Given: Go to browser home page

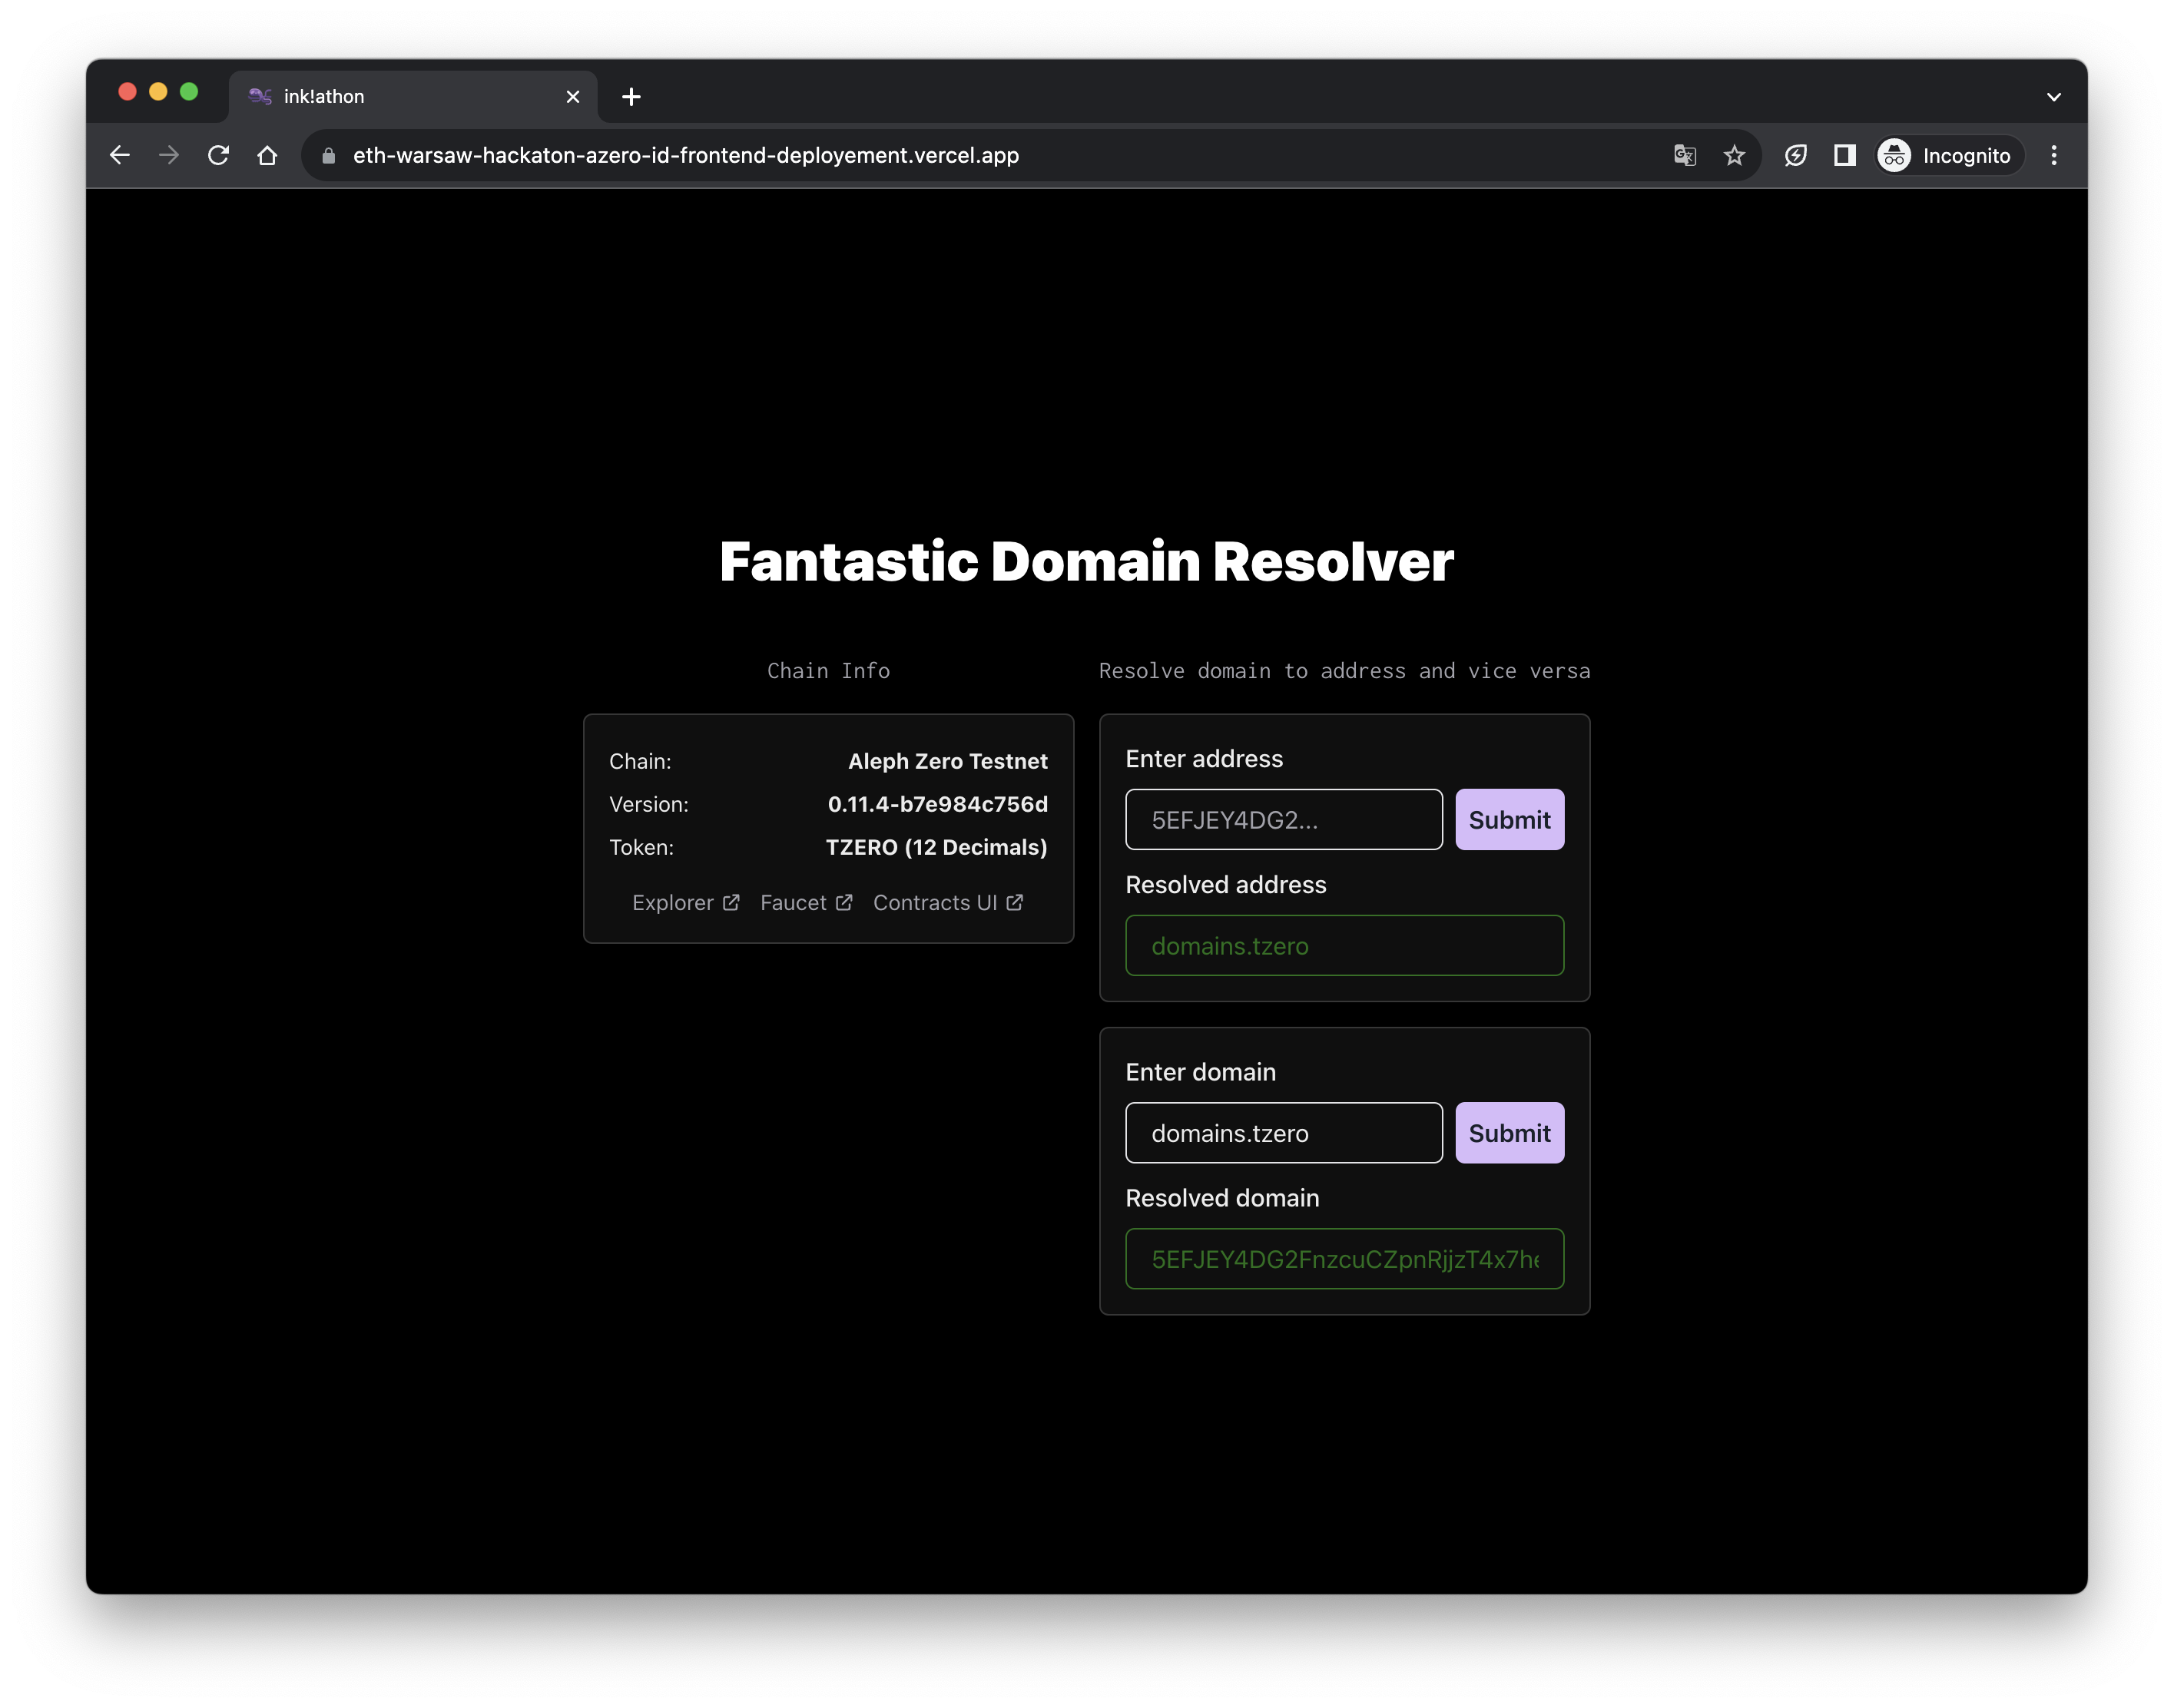Looking at the screenshot, I should pos(267,155).
